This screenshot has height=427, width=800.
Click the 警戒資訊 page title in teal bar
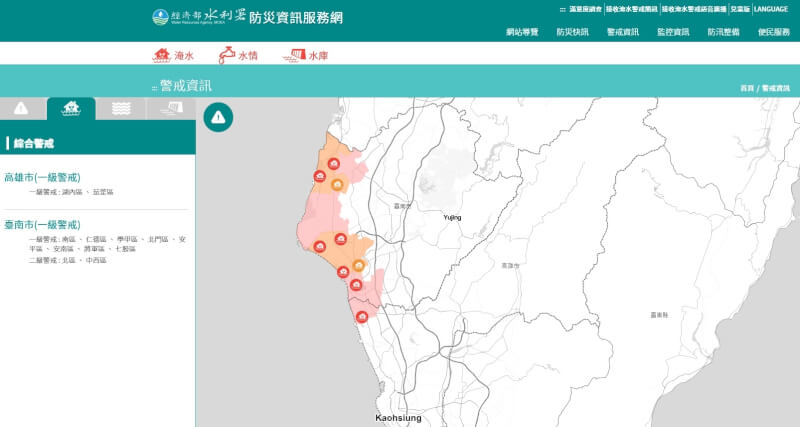click(x=186, y=86)
